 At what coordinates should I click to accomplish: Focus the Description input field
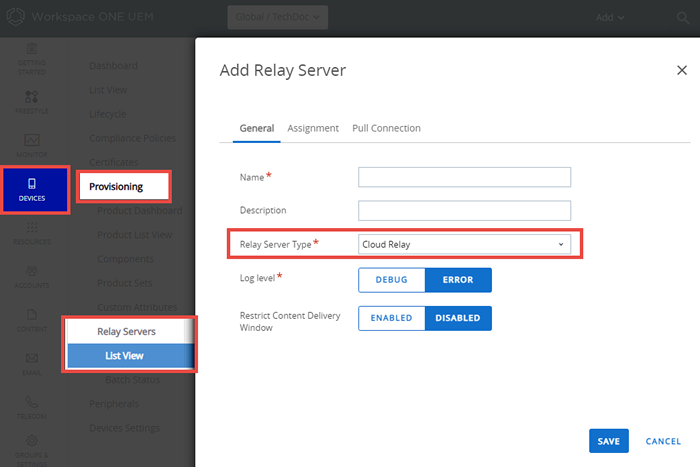click(464, 210)
